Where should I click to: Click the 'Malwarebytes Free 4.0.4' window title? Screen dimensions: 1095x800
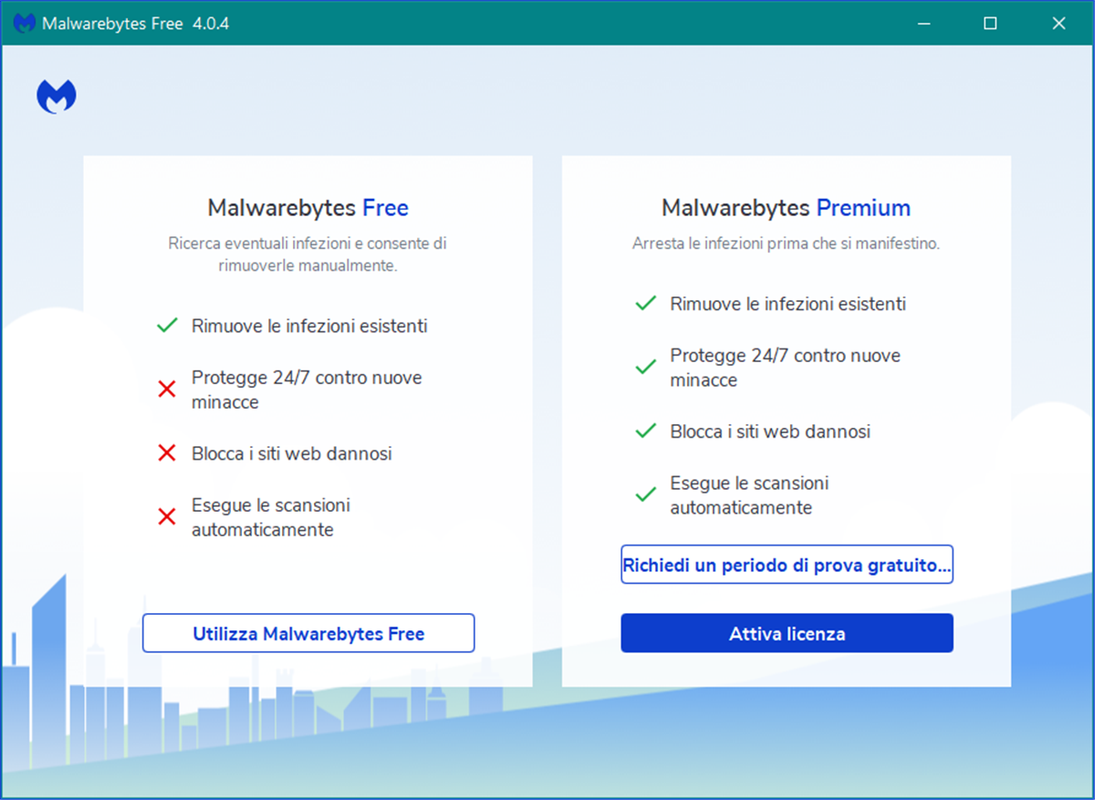click(x=135, y=24)
